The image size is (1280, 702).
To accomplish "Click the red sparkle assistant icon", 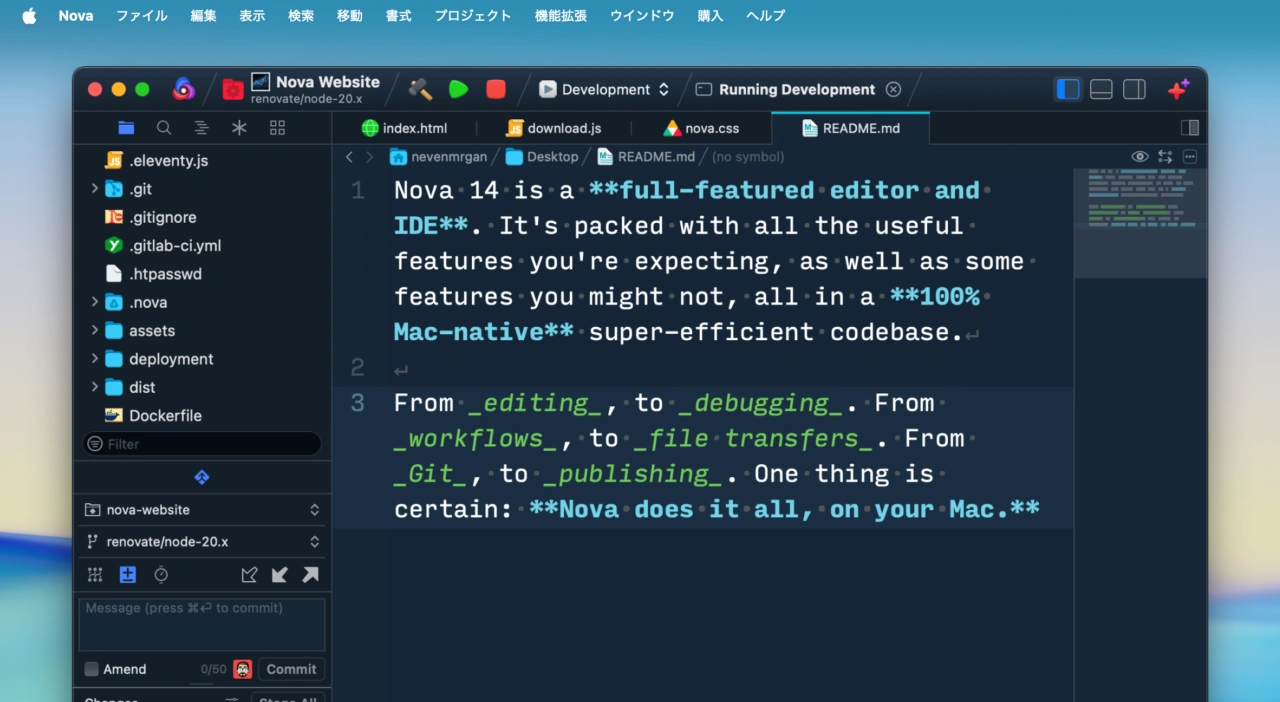I will click(1178, 89).
